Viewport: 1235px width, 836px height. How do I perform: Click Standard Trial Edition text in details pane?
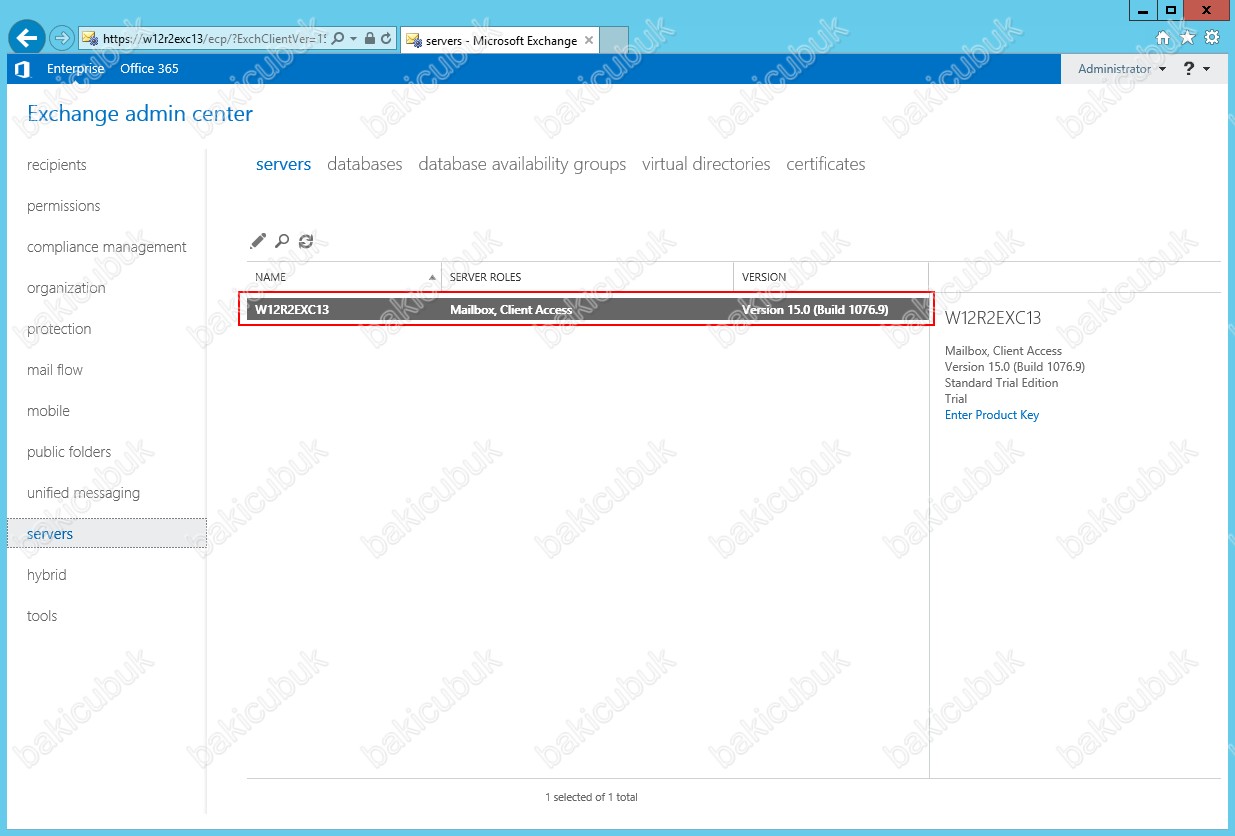[1001, 383]
